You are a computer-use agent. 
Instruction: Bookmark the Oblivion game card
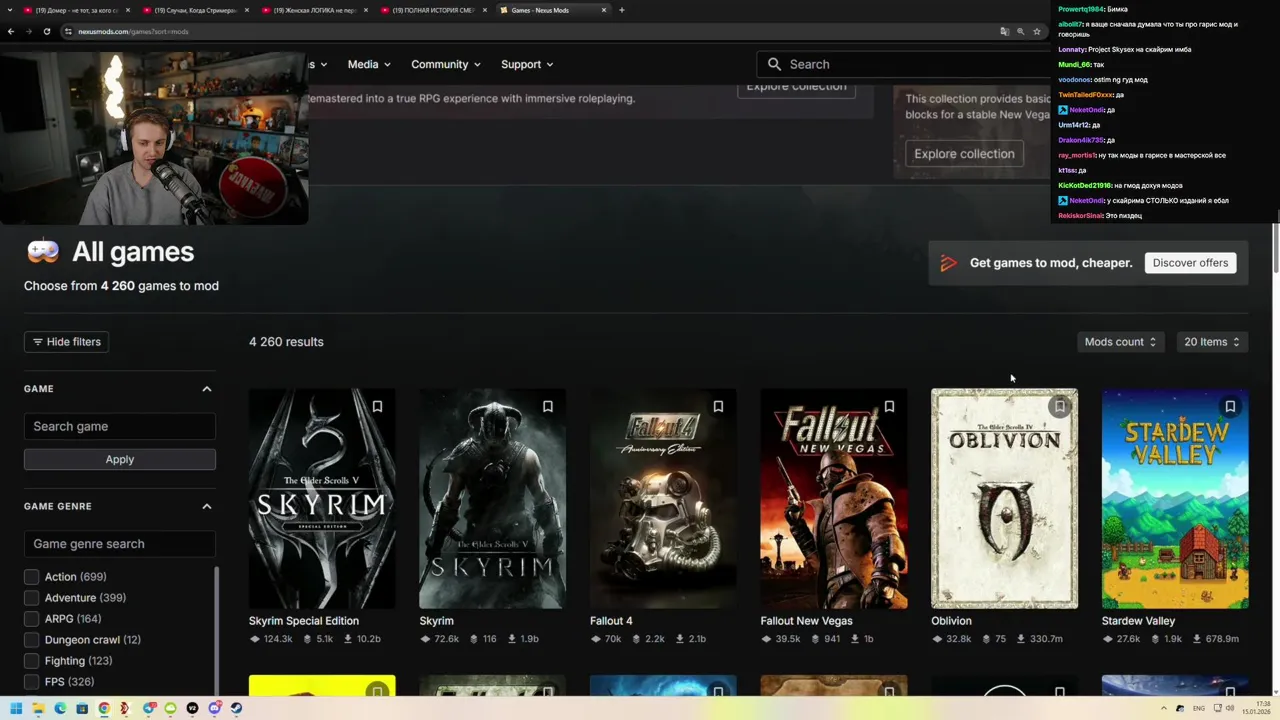1059,407
